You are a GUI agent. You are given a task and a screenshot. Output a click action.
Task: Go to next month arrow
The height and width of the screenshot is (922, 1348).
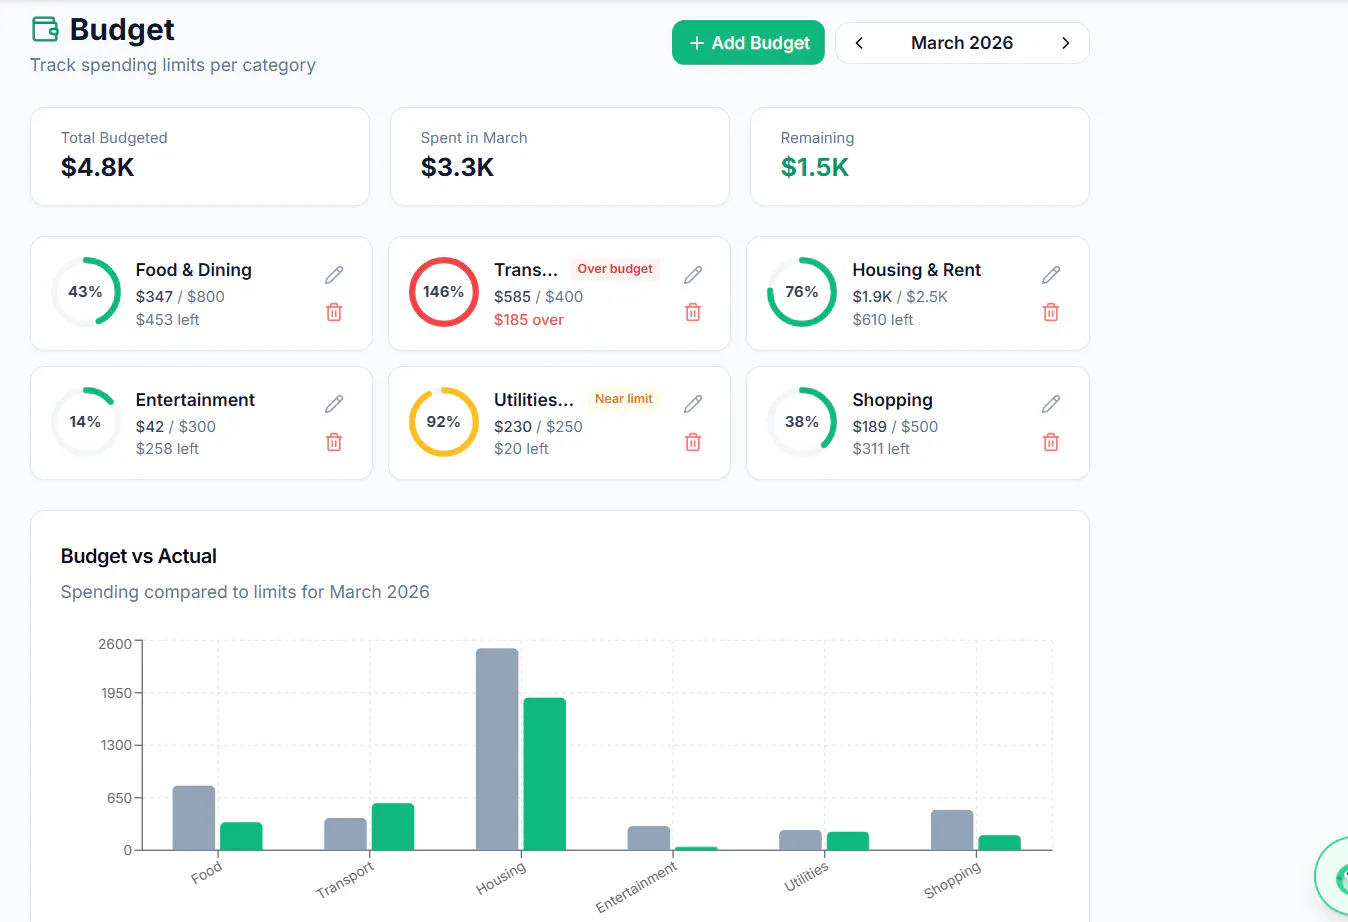tap(1066, 43)
